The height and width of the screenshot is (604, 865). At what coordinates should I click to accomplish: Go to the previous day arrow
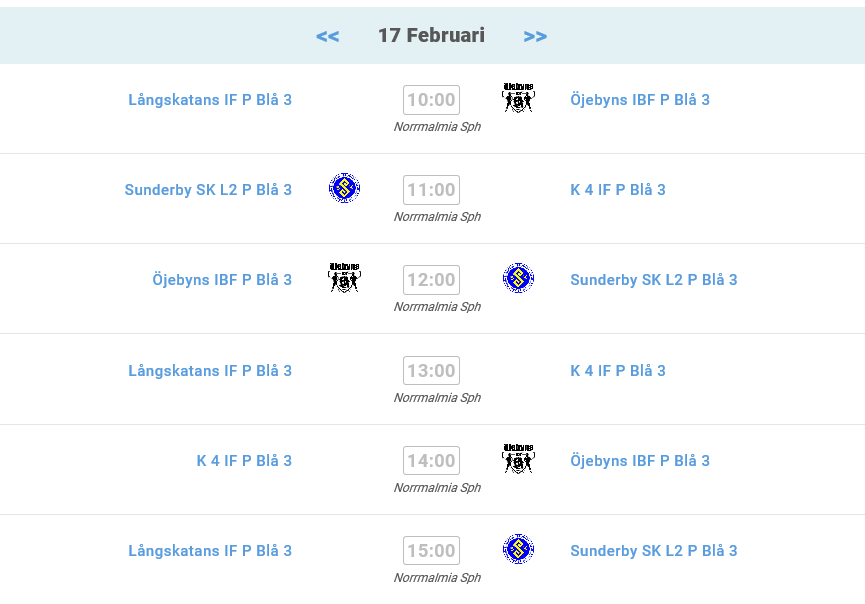(x=327, y=36)
